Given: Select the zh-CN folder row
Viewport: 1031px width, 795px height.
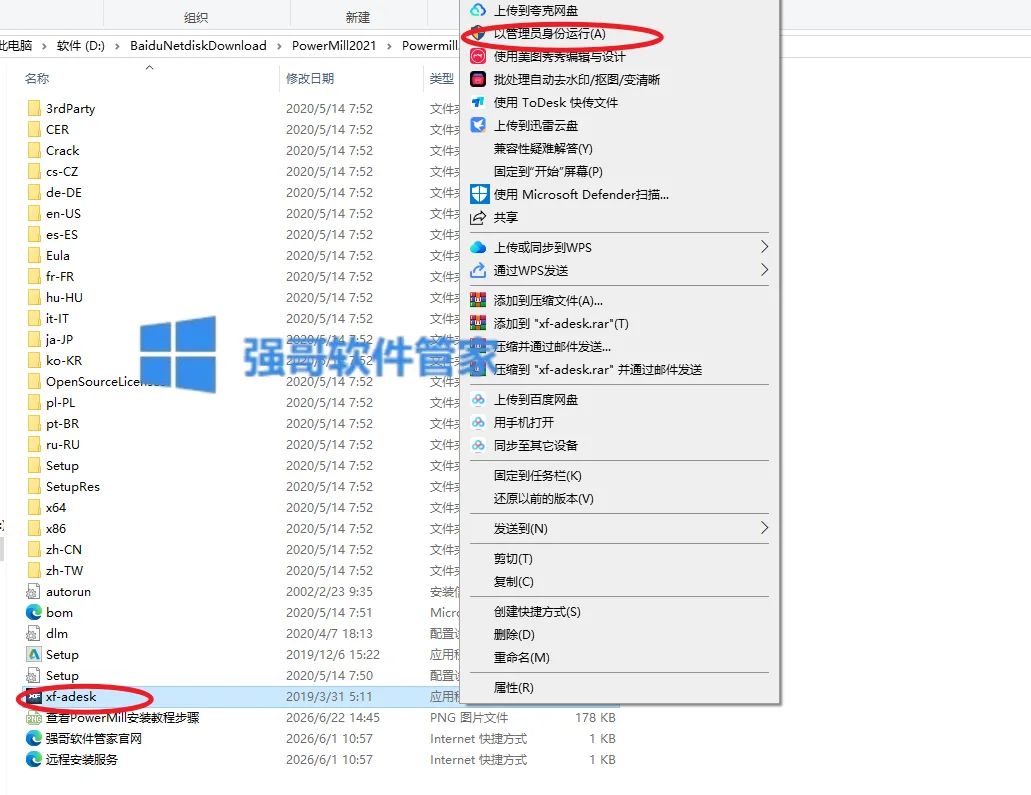Looking at the screenshot, I should point(242,550).
